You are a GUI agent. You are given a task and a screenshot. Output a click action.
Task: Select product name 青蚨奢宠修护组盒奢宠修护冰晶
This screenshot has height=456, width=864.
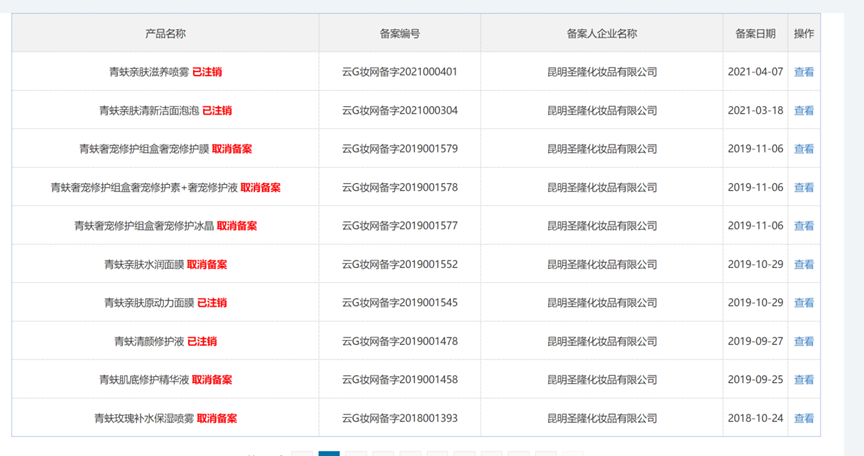[x=144, y=226]
